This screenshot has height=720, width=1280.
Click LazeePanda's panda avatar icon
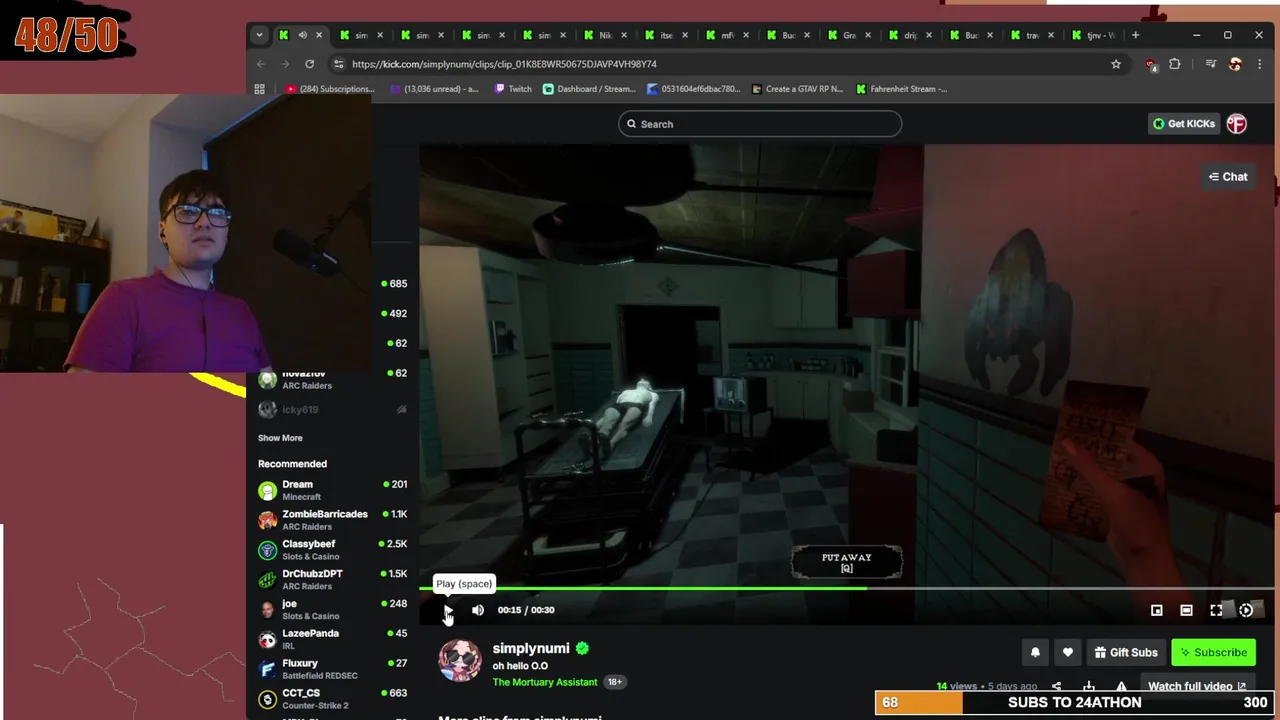(x=267, y=640)
